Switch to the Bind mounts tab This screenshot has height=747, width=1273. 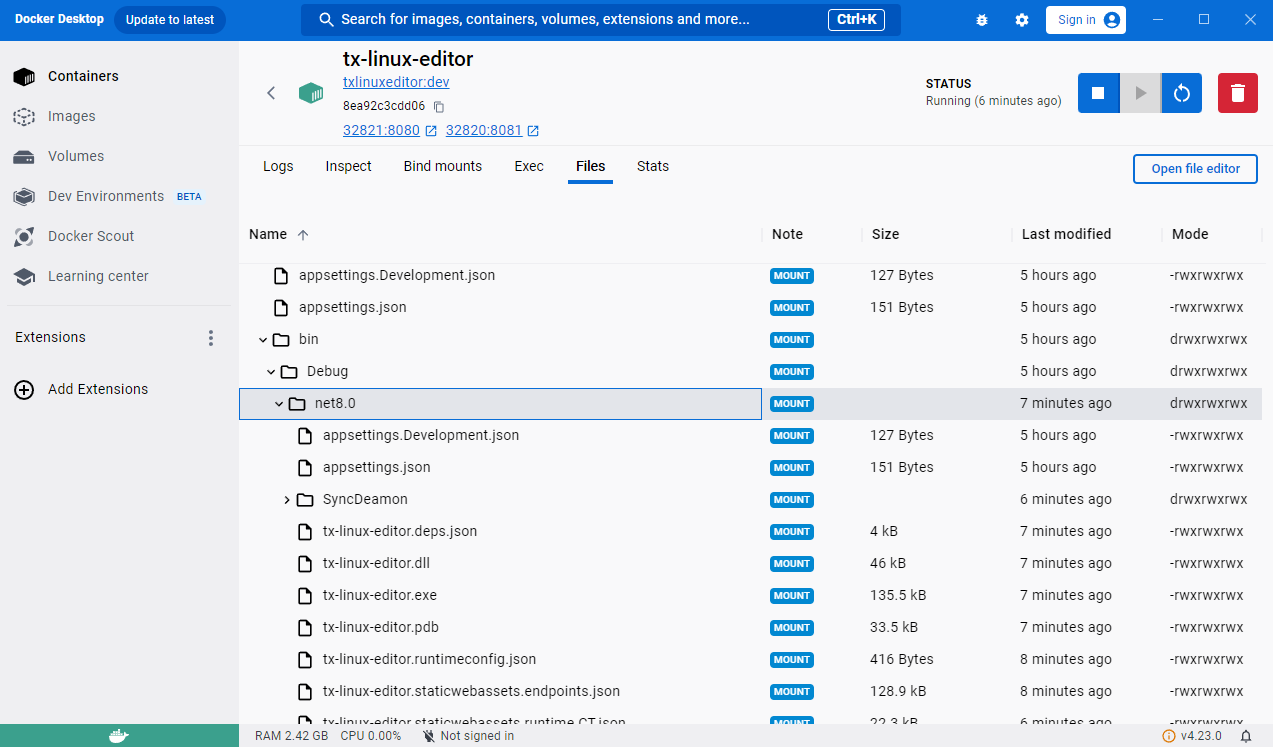click(x=443, y=166)
